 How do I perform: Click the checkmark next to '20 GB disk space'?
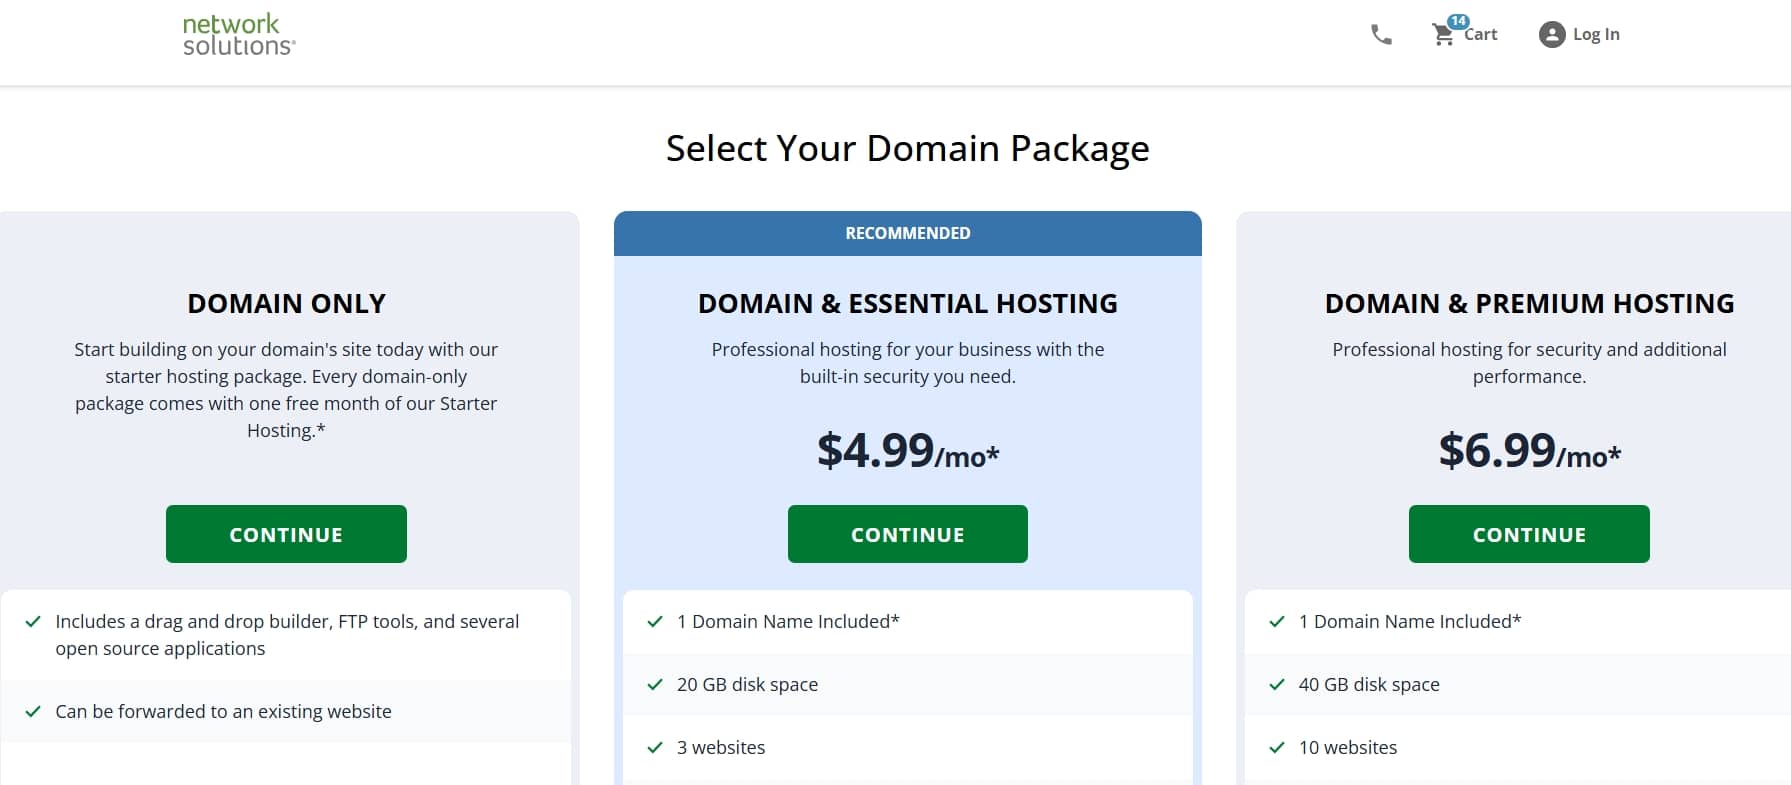coord(656,684)
